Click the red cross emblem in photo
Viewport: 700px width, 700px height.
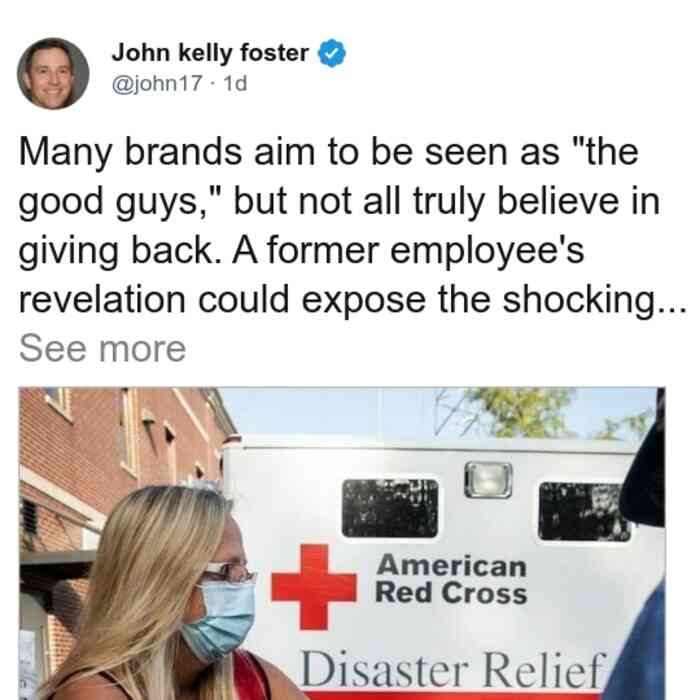[314, 587]
